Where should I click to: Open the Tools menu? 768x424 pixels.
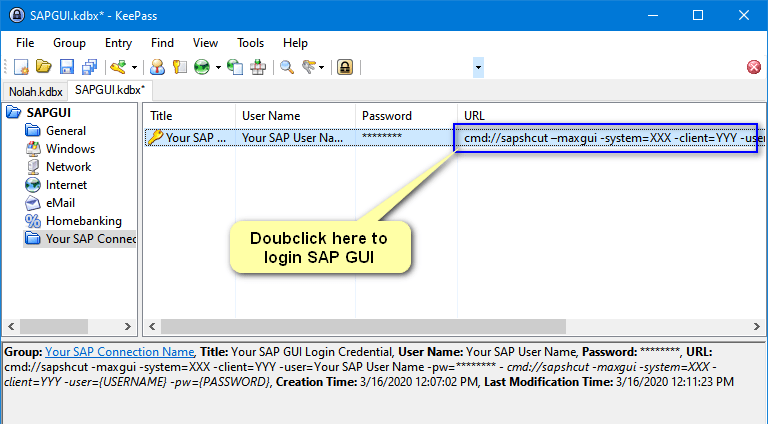tap(250, 43)
